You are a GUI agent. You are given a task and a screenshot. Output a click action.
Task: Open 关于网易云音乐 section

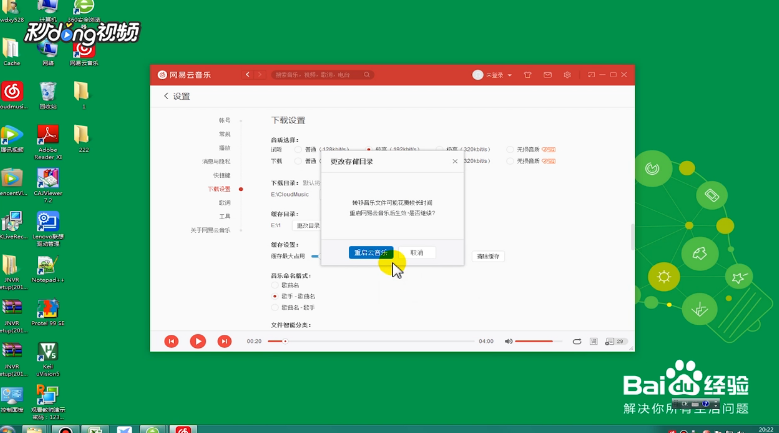tap(211, 230)
